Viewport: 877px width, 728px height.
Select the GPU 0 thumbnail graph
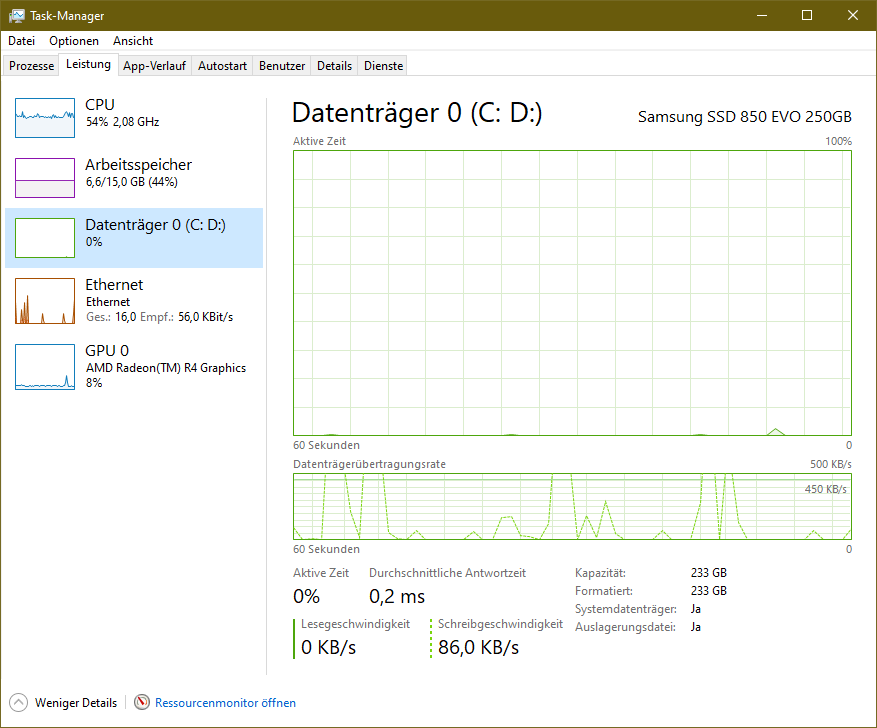(45, 367)
